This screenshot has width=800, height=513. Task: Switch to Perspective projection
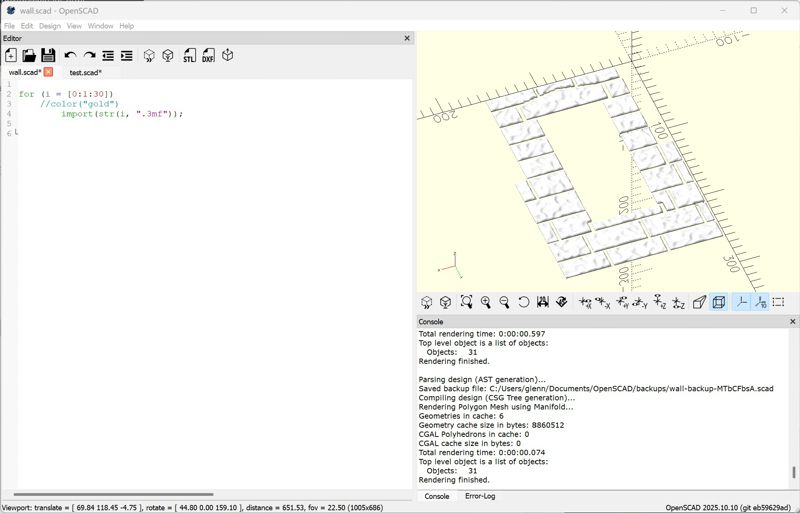point(700,302)
